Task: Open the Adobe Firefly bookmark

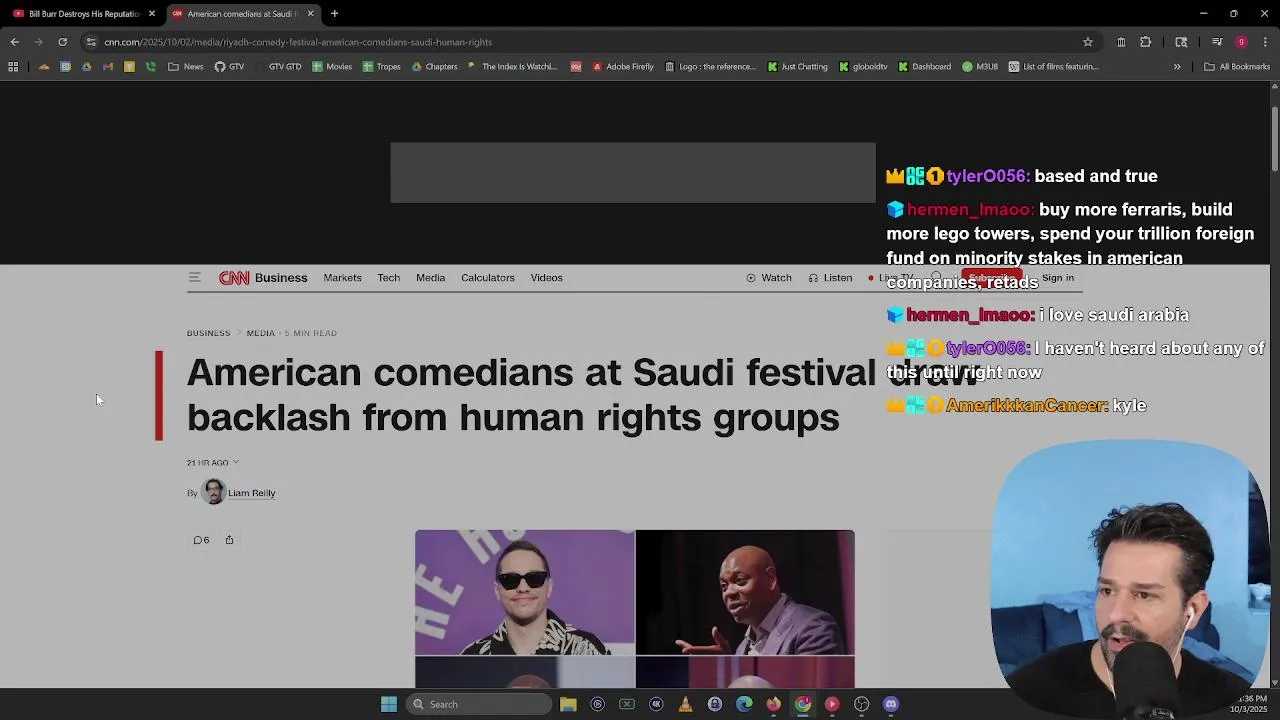Action: coord(623,67)
